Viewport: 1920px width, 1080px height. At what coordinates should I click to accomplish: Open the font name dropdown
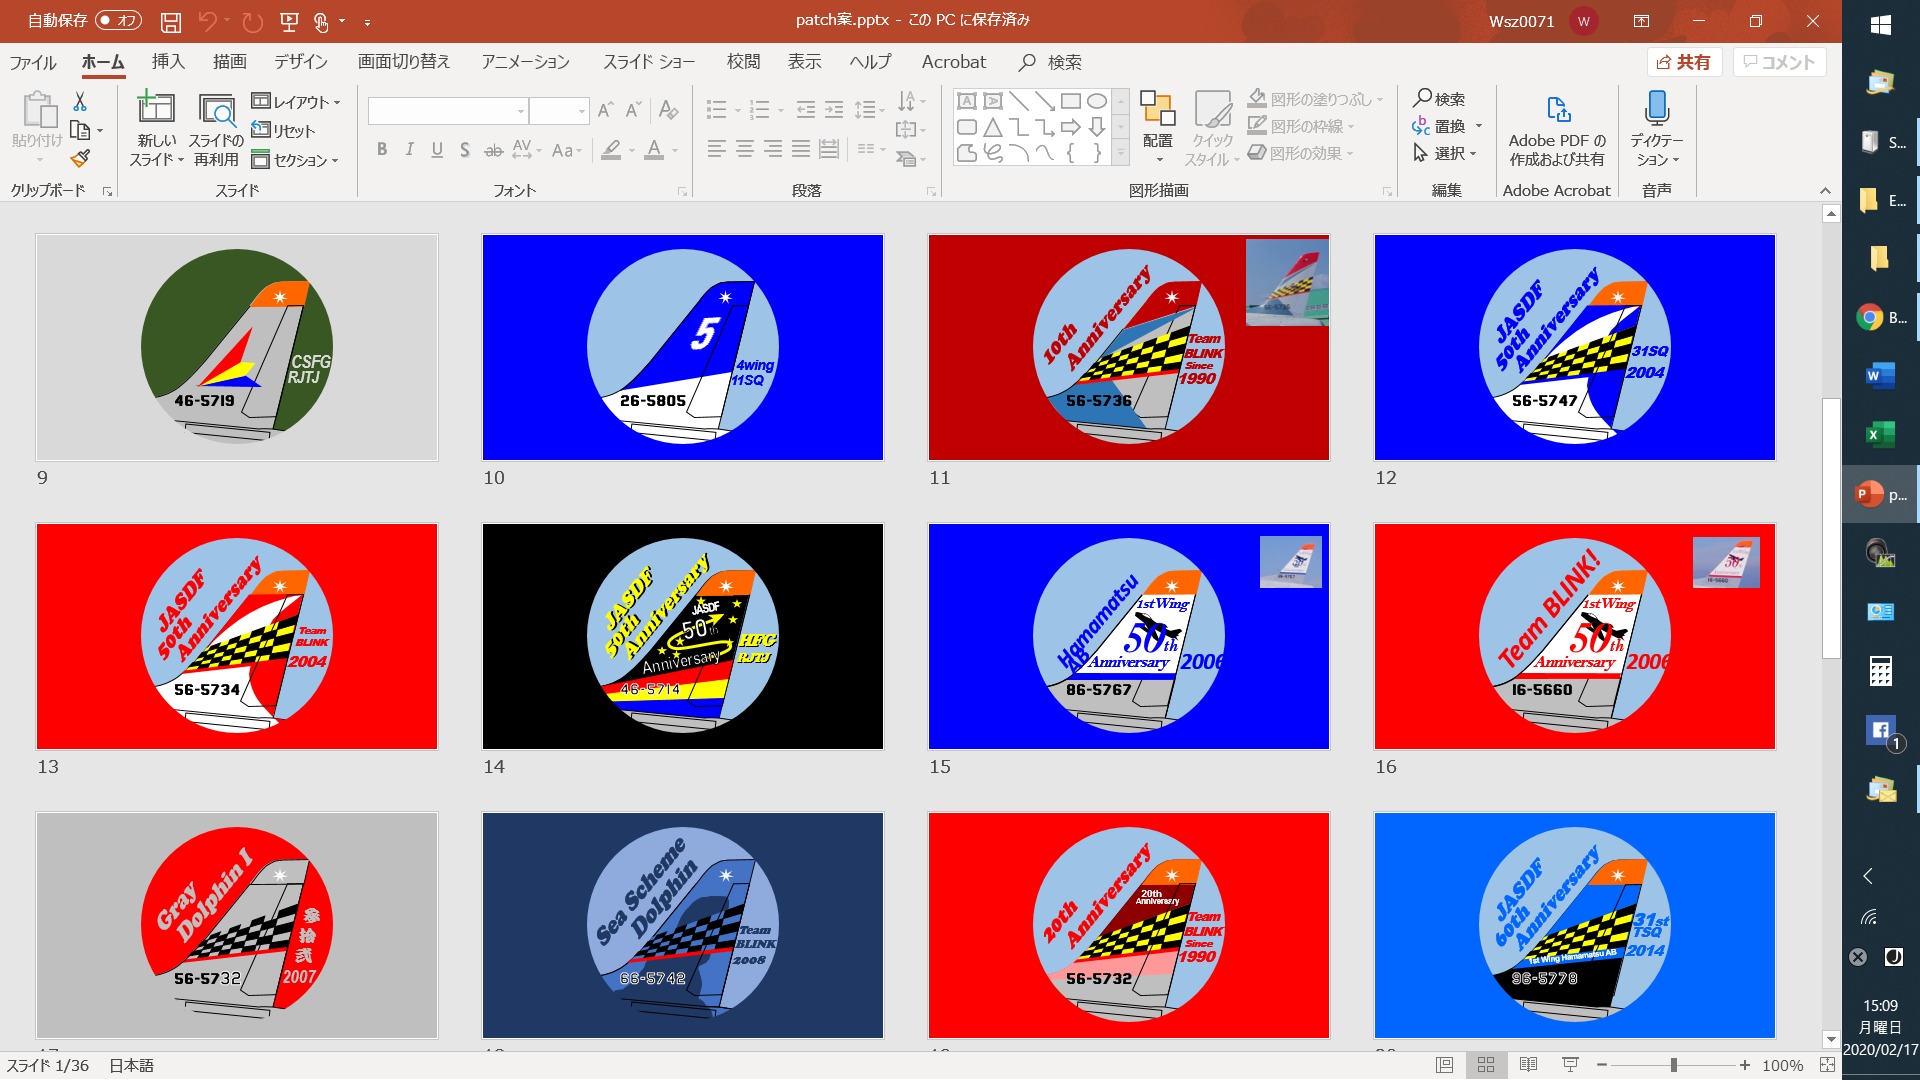(521, 111)
